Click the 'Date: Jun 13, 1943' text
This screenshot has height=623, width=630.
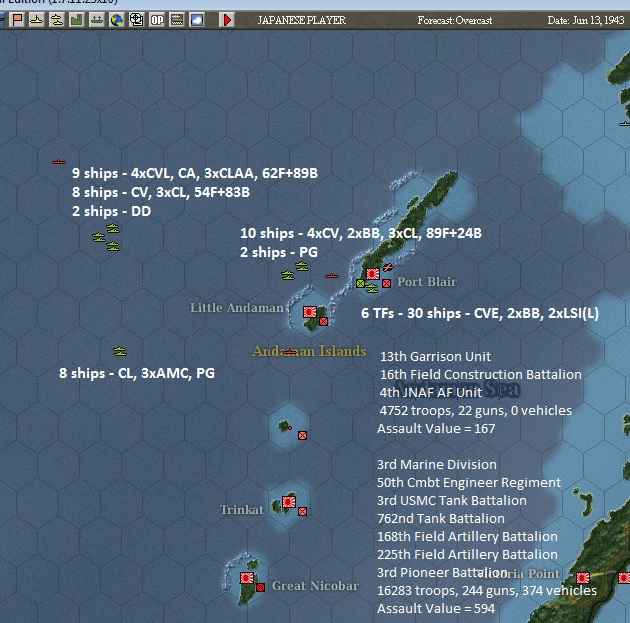586,20
